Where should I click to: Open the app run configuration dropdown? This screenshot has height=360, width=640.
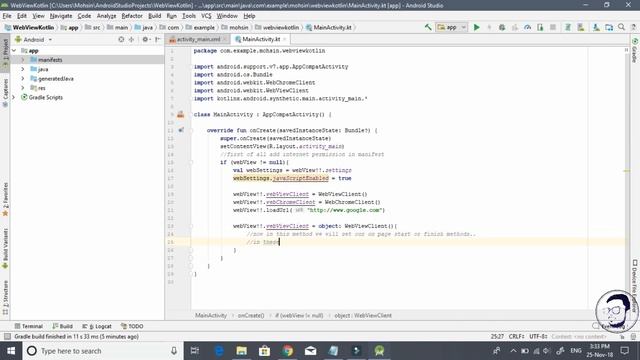(451, 27)
